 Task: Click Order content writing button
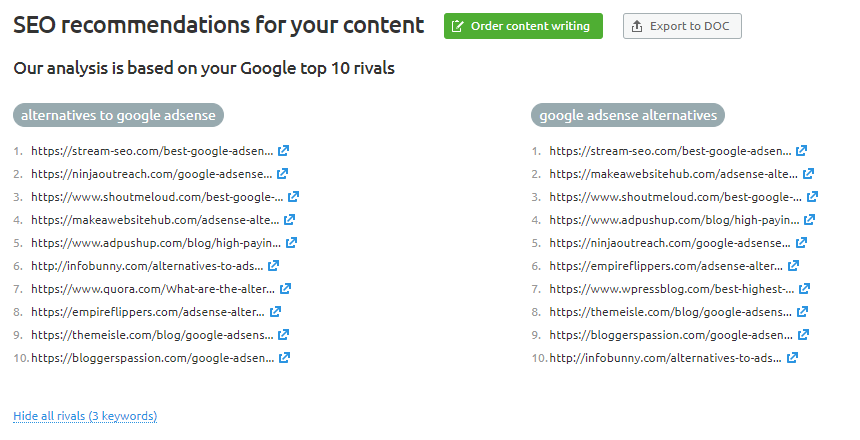[523, 26]
